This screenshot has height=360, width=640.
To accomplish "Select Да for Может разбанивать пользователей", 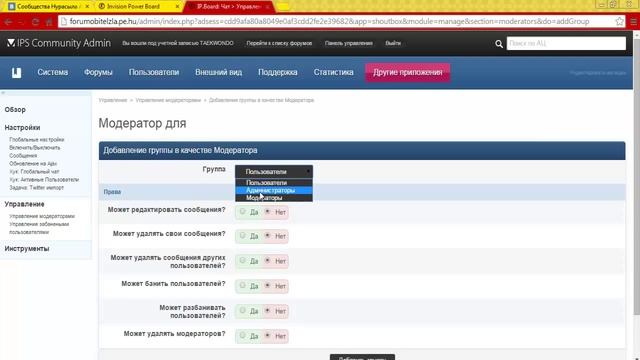I will 243,310.
